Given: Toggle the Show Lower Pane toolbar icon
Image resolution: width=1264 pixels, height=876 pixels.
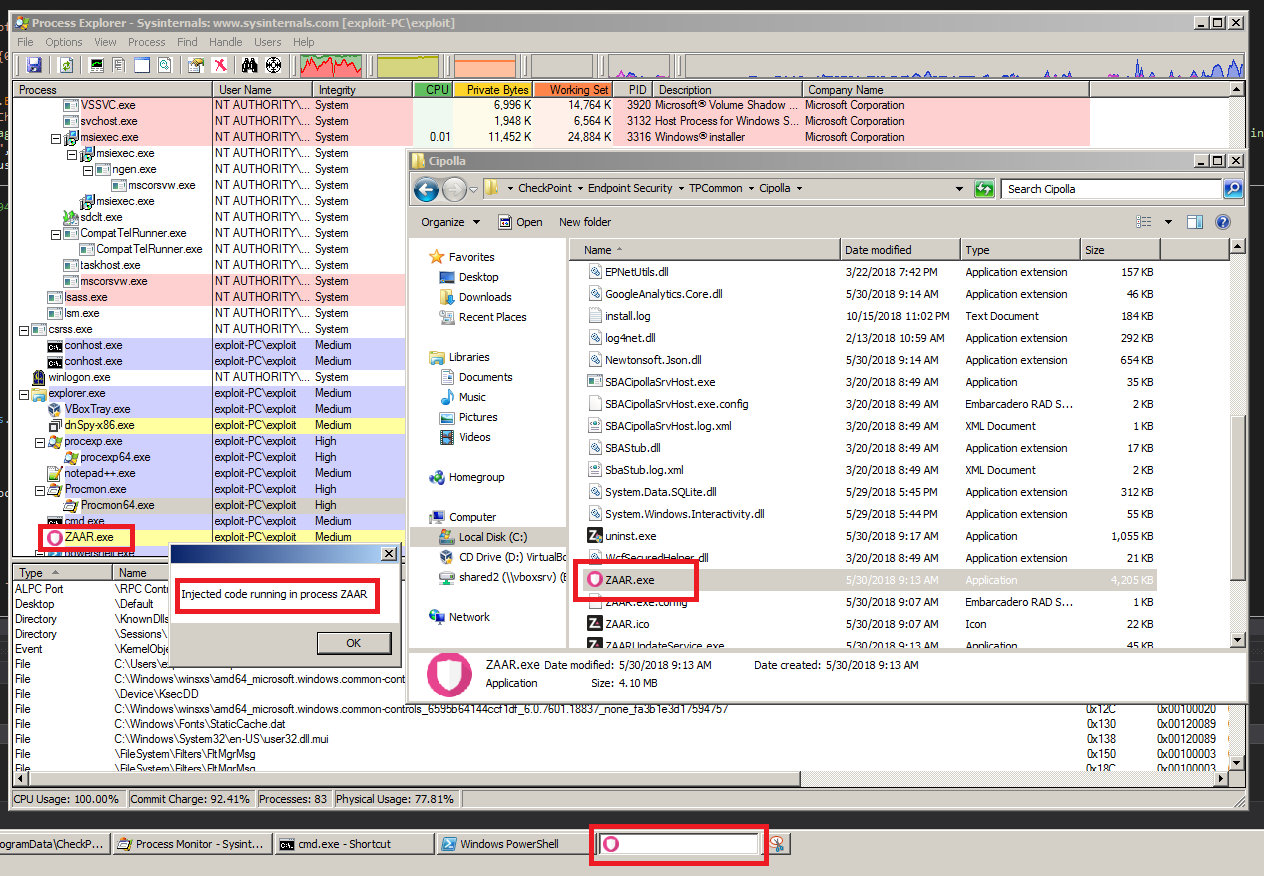Looking at the screenshot, I should click(142, 65).
